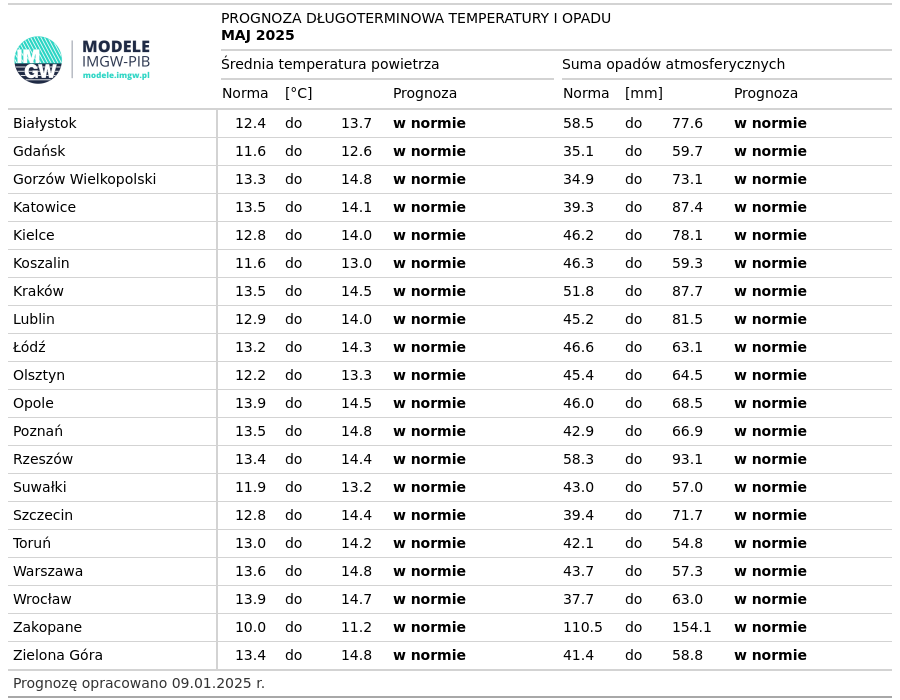Select Katowice upper temperature norm 14.1

click(x=356, y=207)
